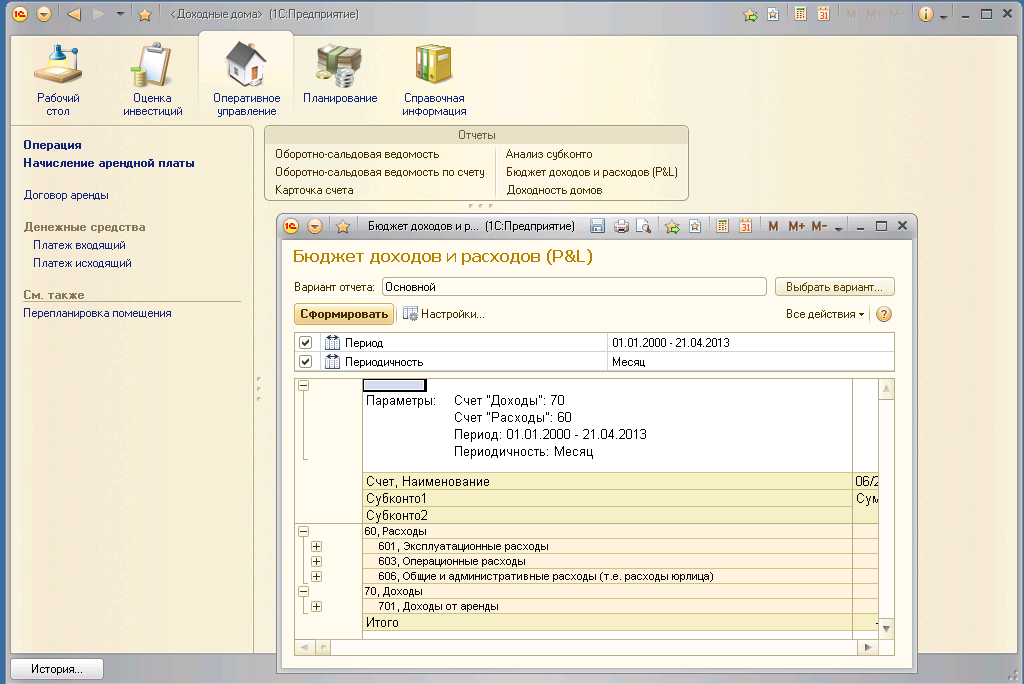The height and width of the screenshot is (684, 1024).
Task: Uncheck the Период checkbox
Action: tap(306, 343)
